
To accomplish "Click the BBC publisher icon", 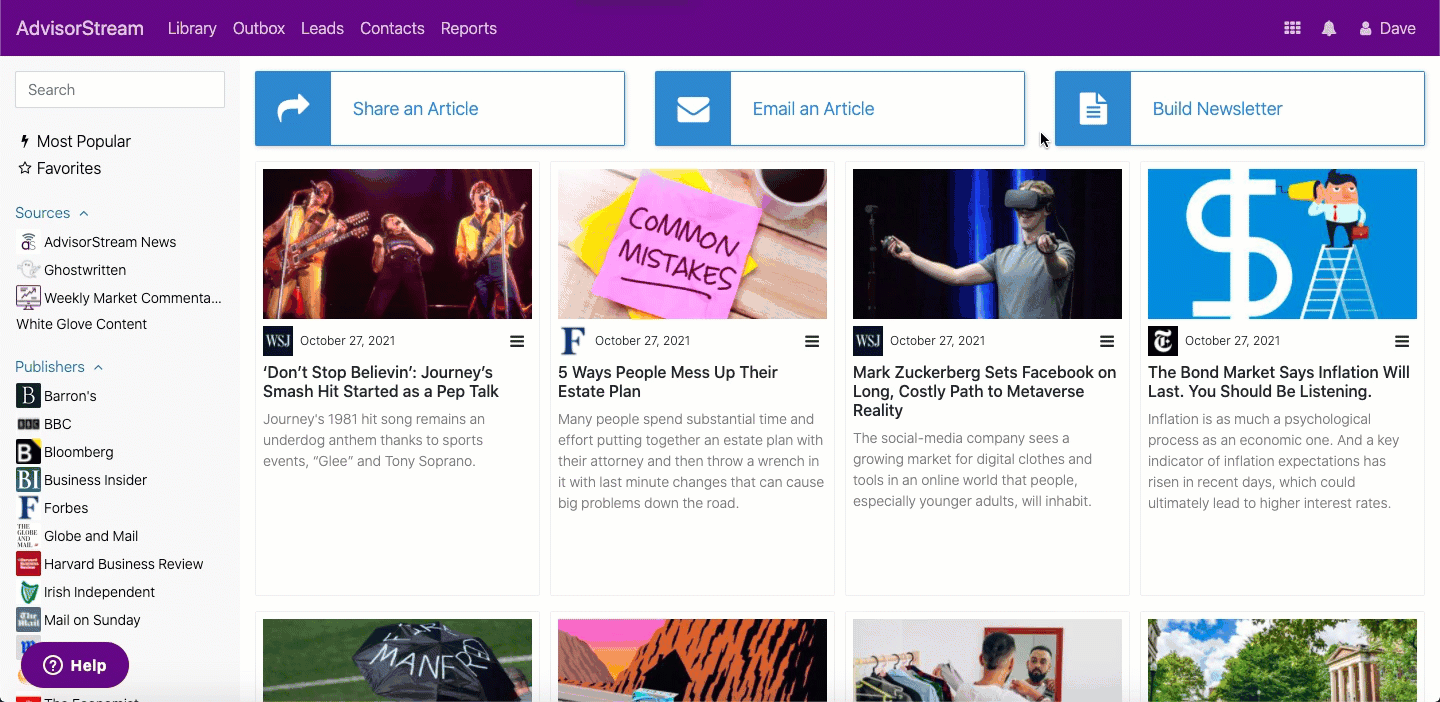I will [x=28, y=424].
